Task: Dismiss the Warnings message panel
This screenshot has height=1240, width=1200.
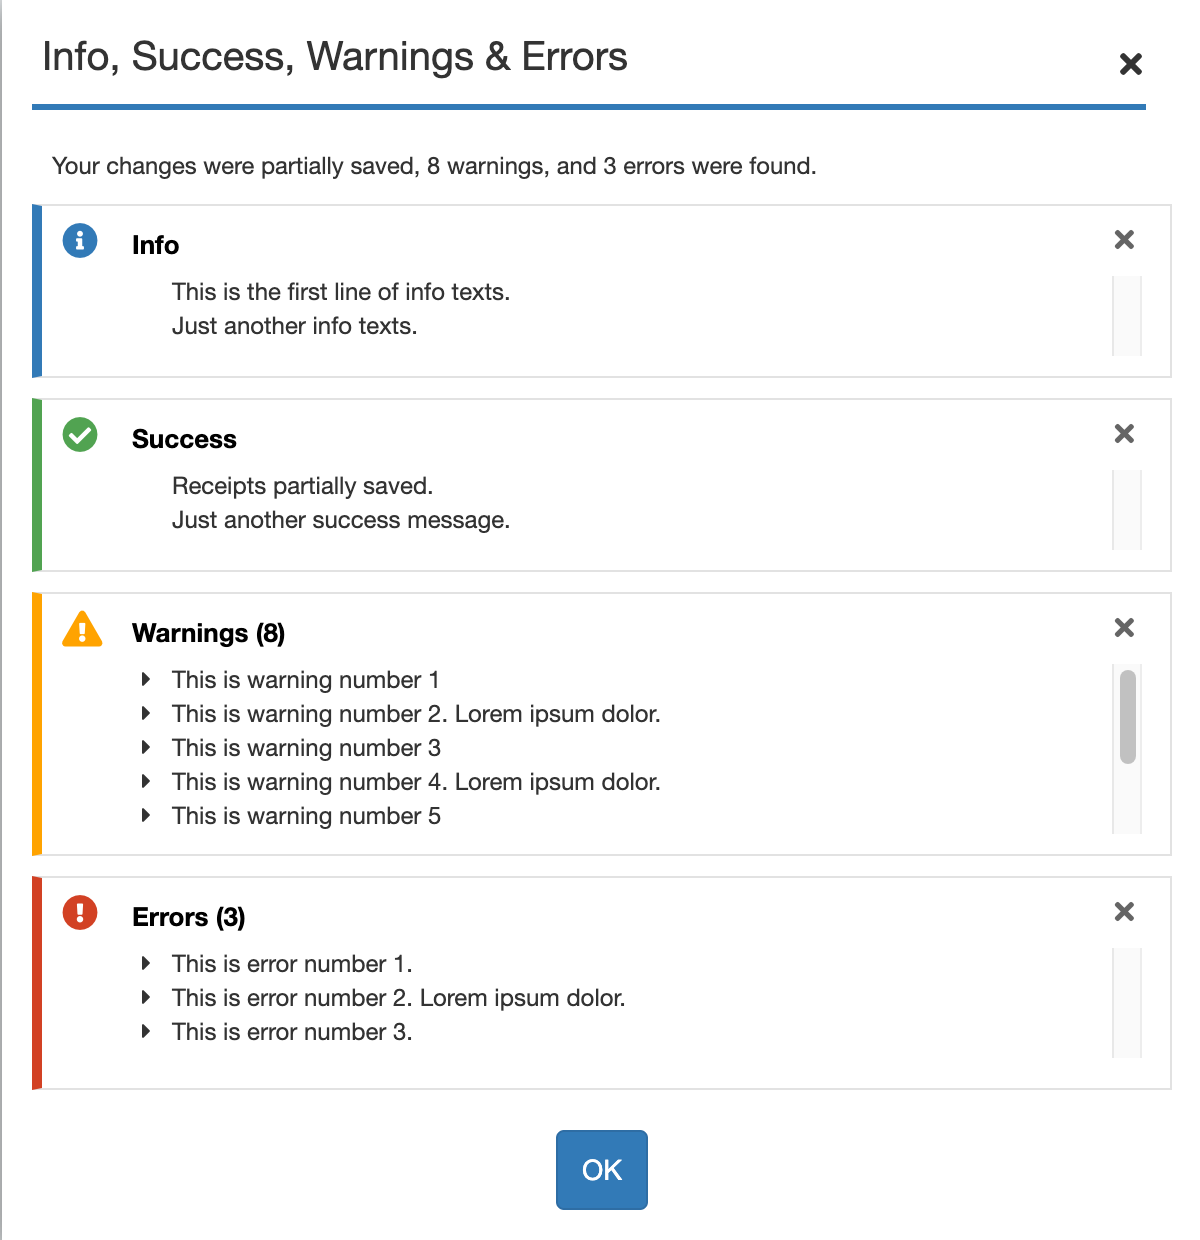Action: coord(1124,628)
